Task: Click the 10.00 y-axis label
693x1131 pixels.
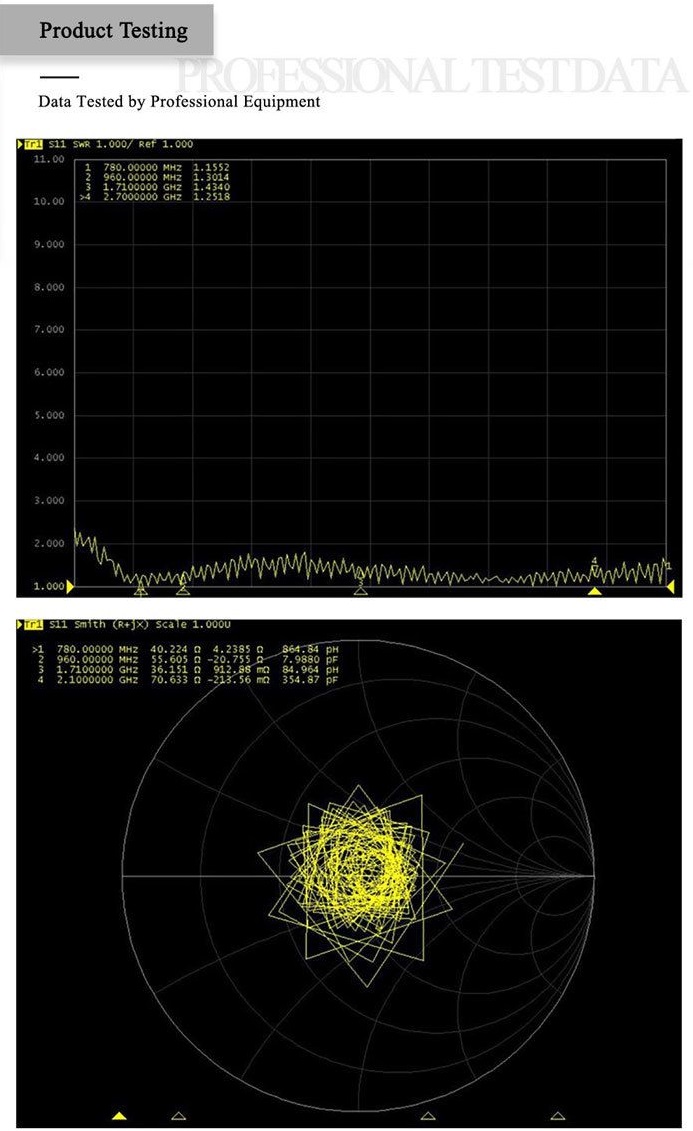Action: (49, 202)
